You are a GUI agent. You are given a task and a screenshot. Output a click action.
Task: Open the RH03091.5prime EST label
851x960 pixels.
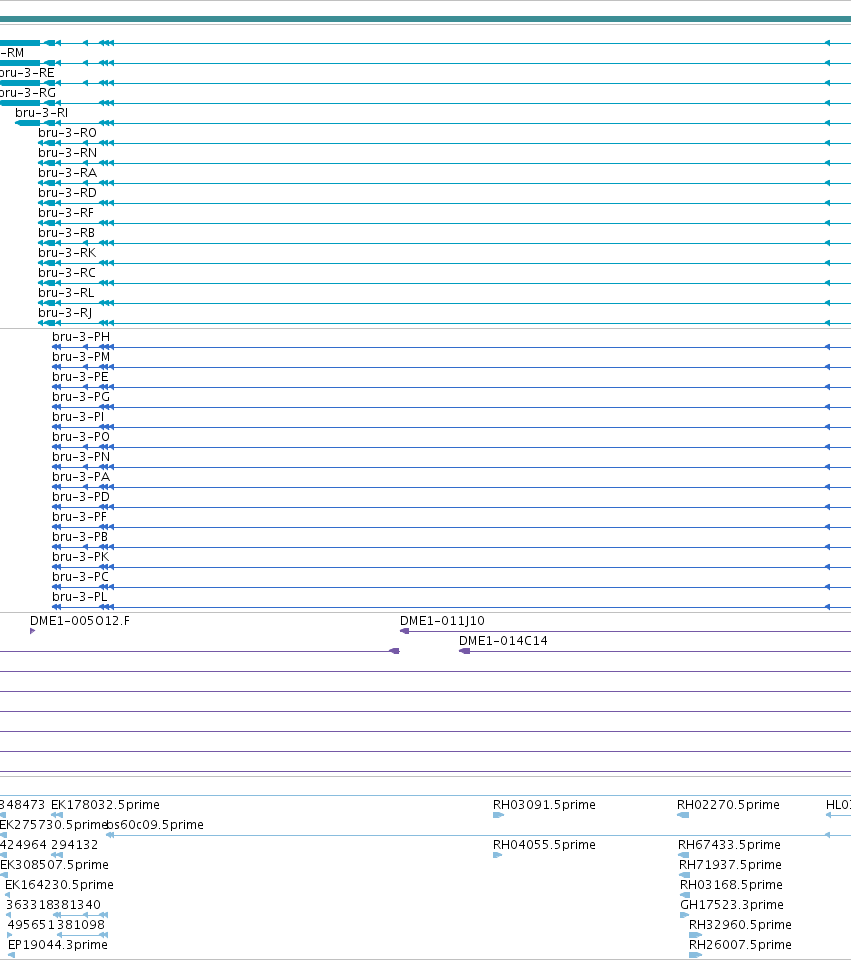544,804
